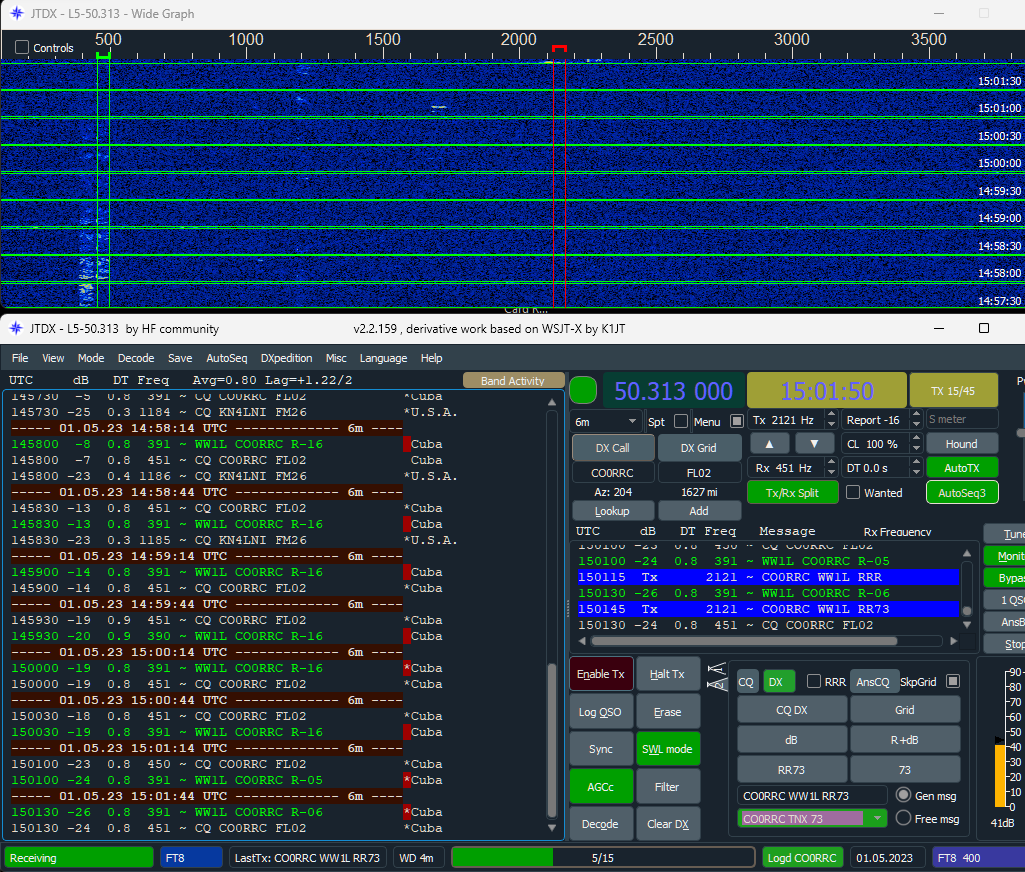Decrease Report -16 with stepper down arrow
The width and height of the screenshot is (1025, 872).
(916, 424)
